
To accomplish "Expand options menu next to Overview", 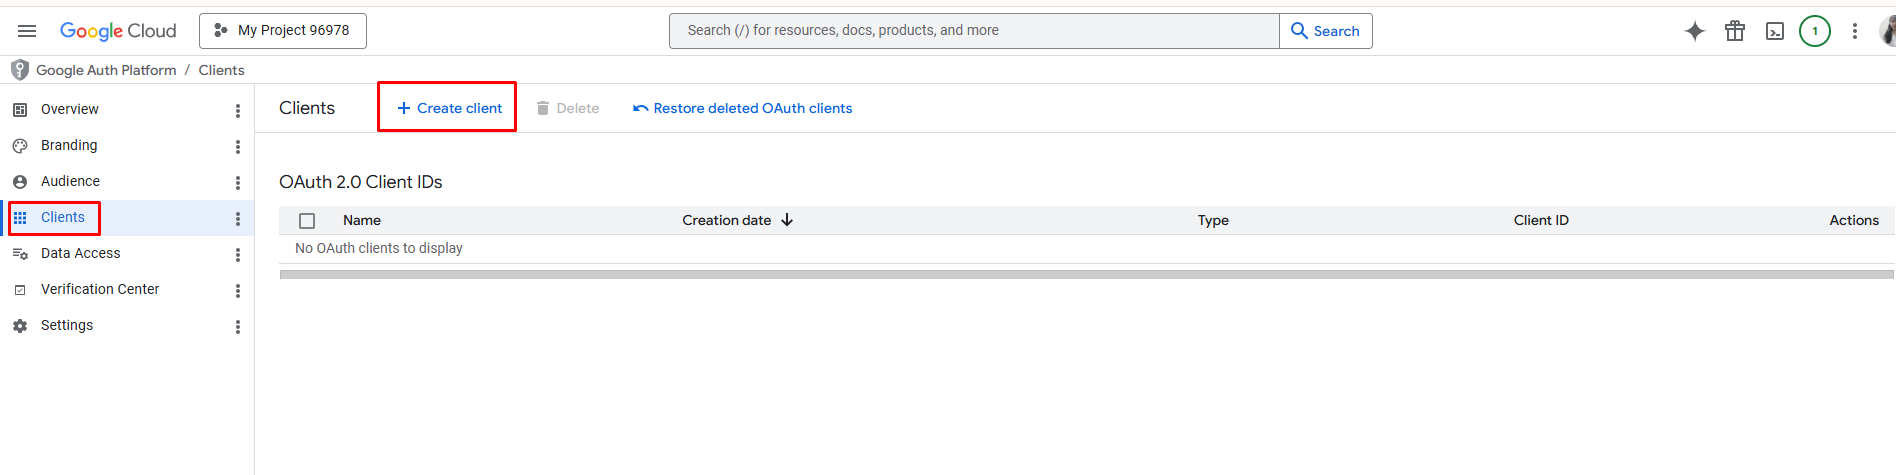I will click(238, 111).
